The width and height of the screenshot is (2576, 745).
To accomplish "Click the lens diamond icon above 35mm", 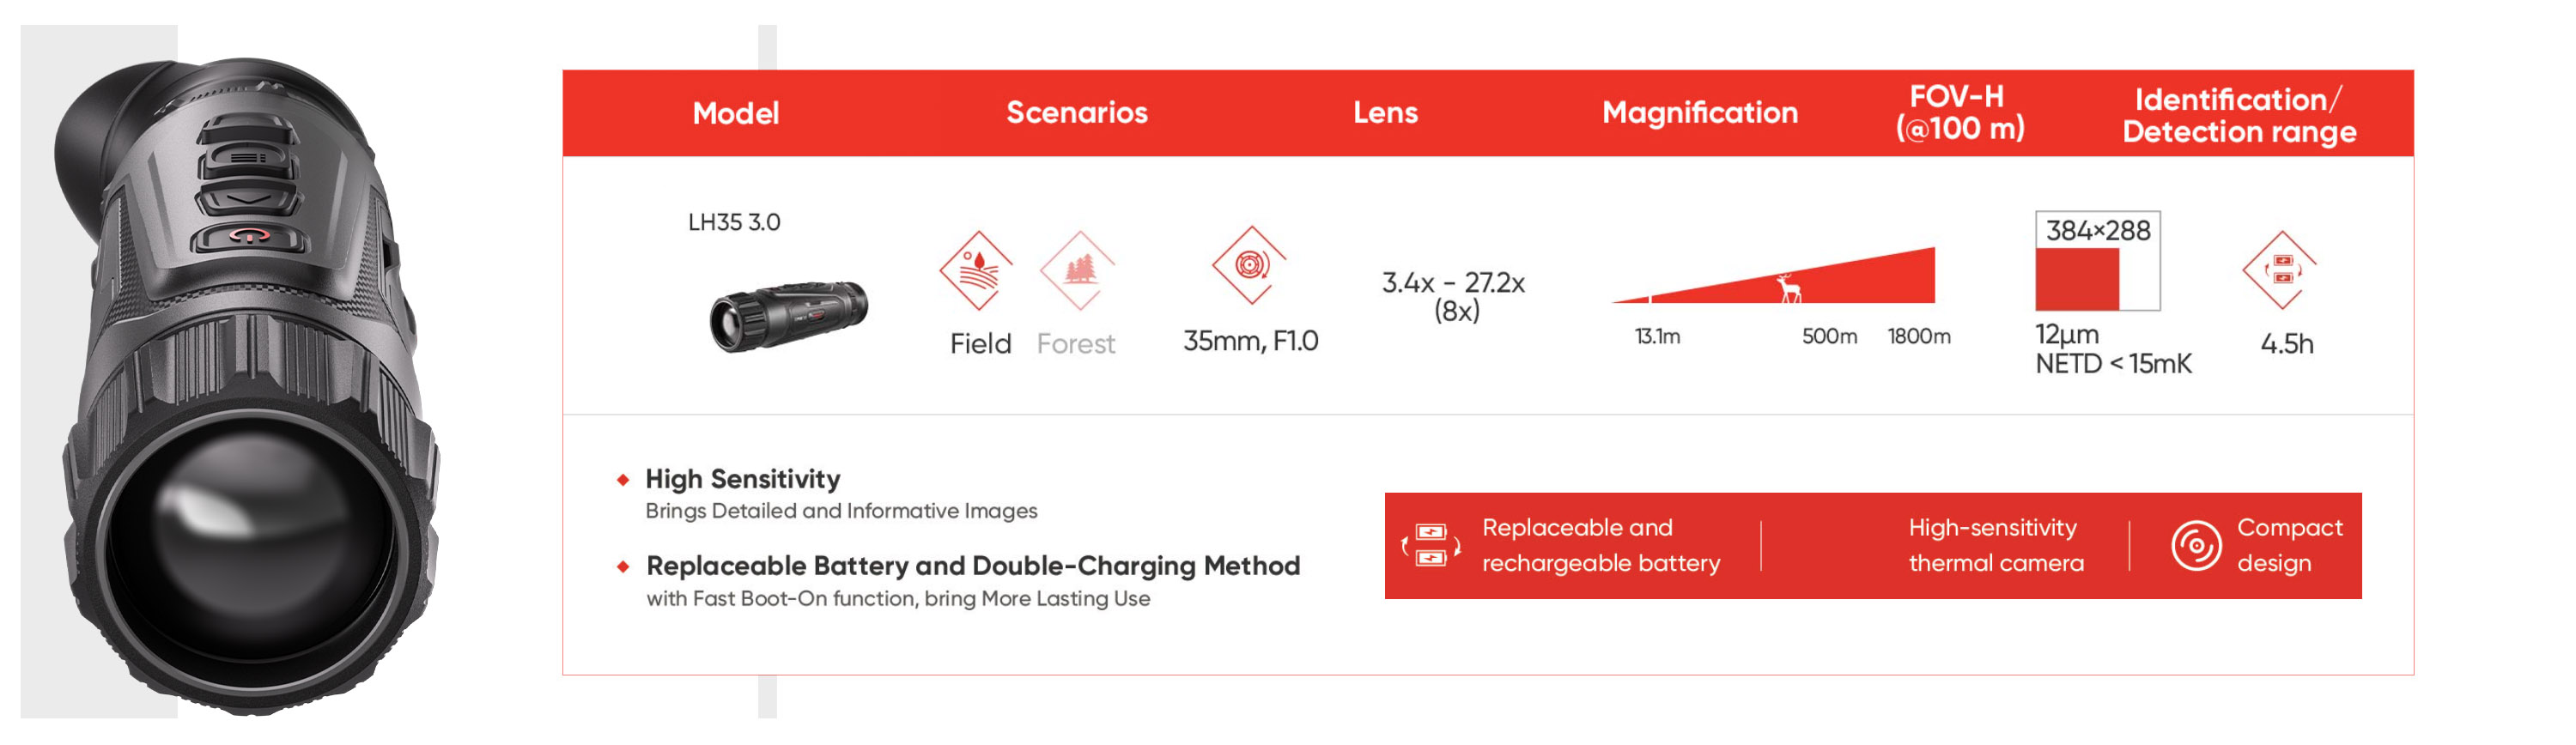I will click(1249, 265).
